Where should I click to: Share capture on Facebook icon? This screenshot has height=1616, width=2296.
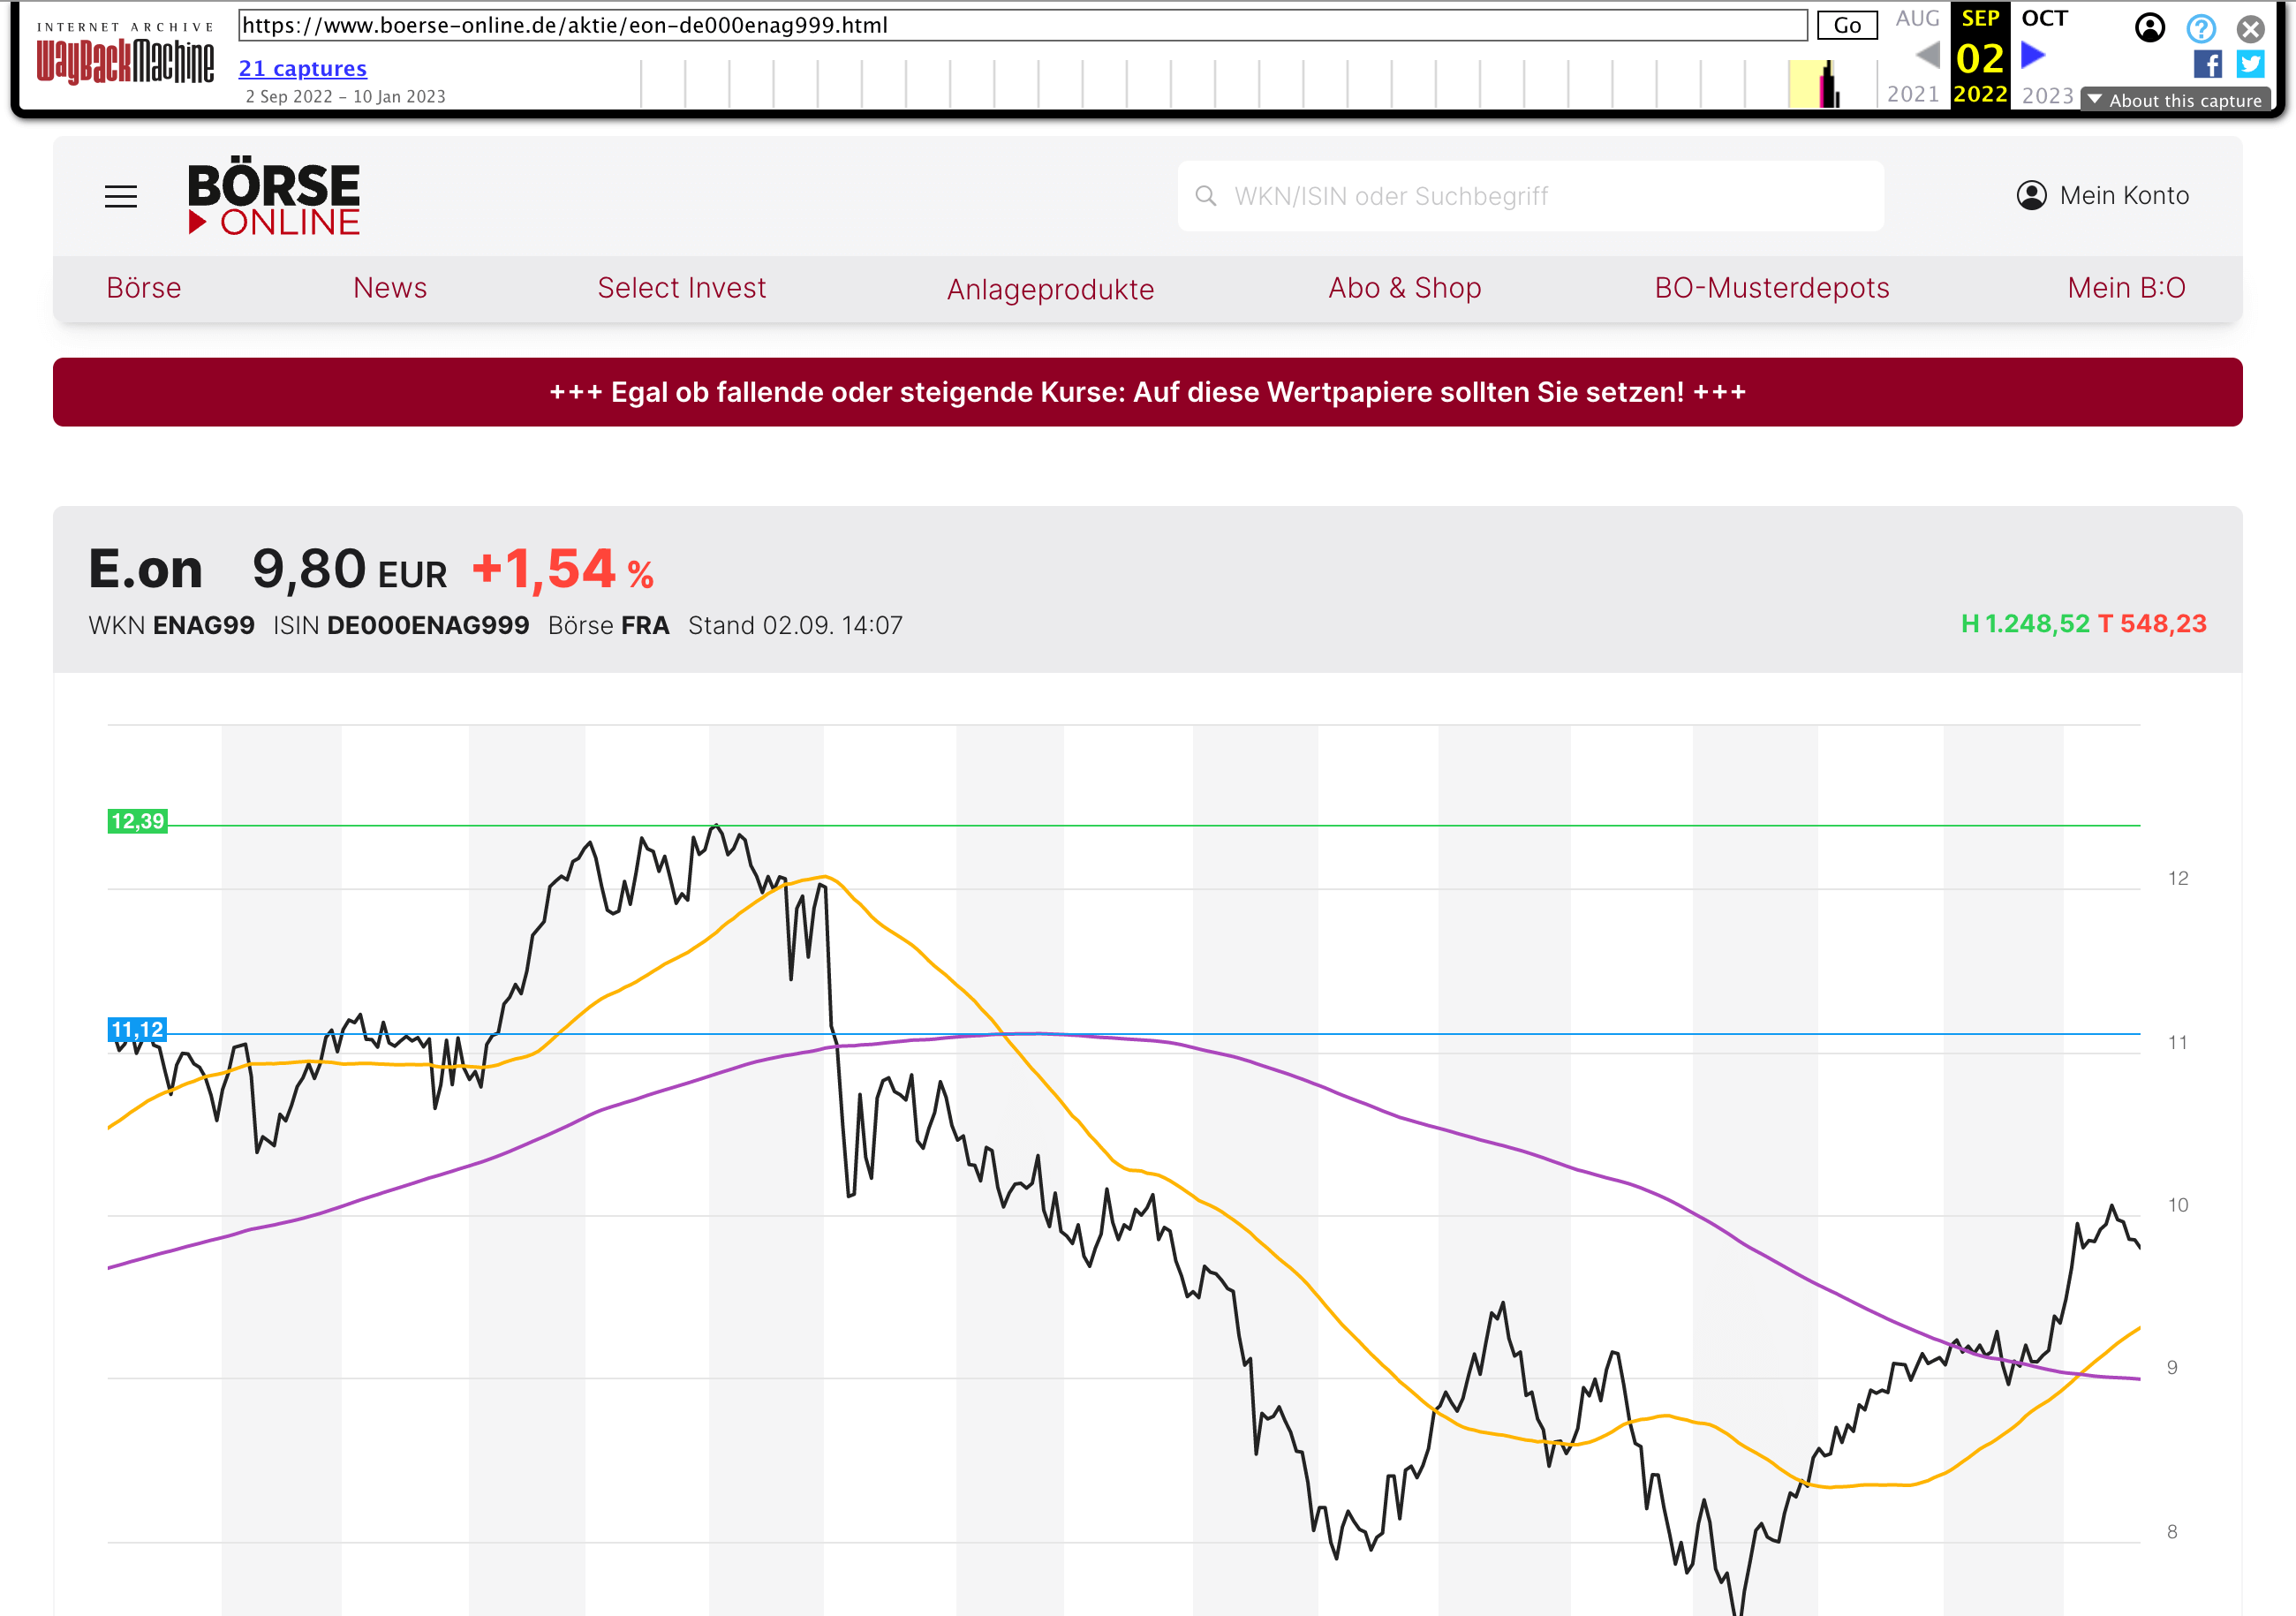2207,64
